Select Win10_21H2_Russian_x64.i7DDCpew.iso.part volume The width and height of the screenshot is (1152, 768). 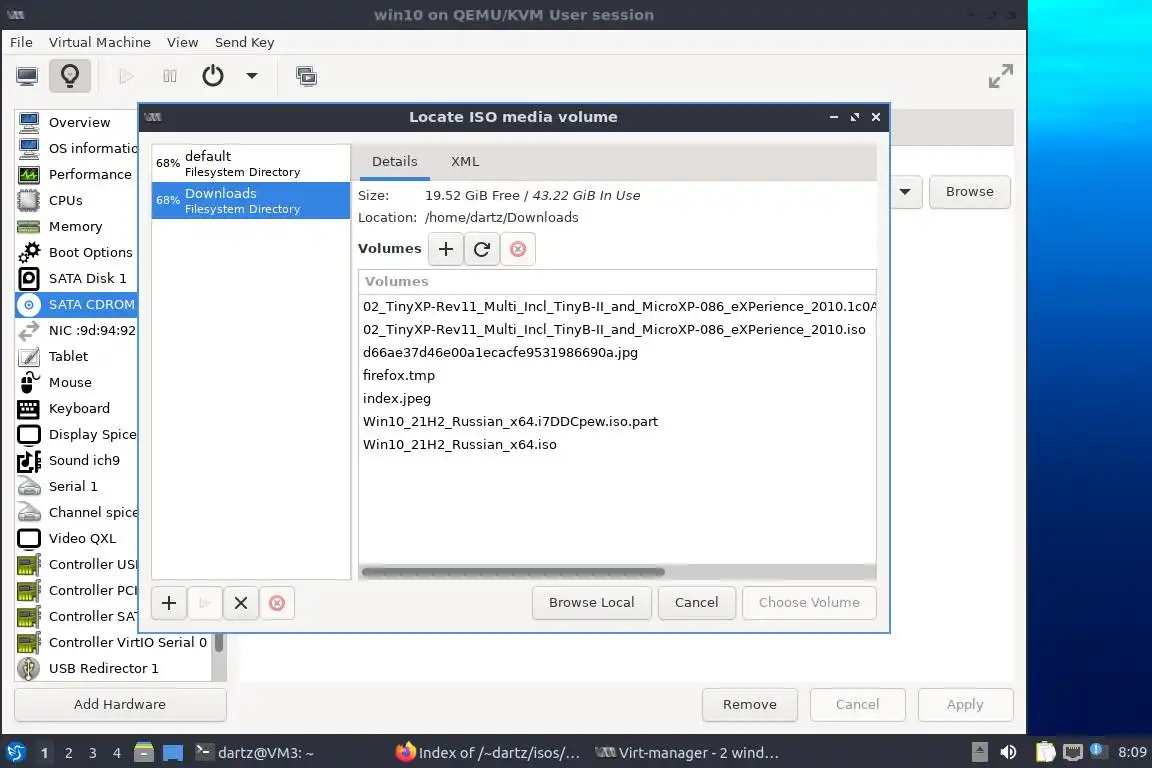point(617,422)
